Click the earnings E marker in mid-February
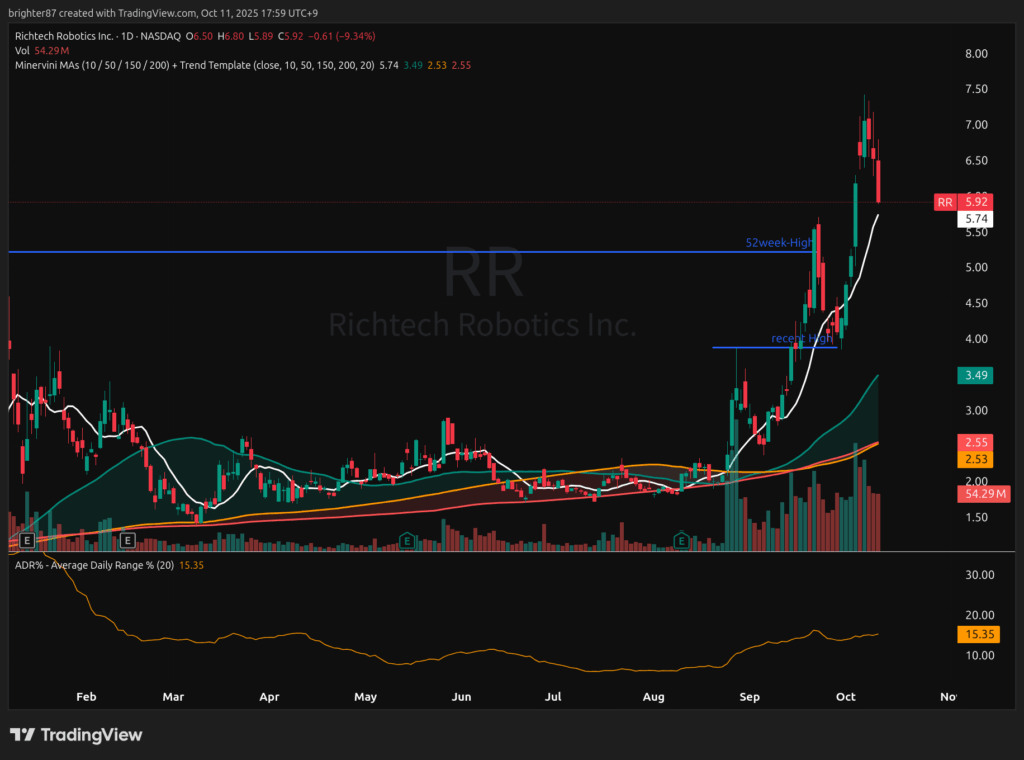This screenshot has width=1024, height=760. click(x=128, y=541)
